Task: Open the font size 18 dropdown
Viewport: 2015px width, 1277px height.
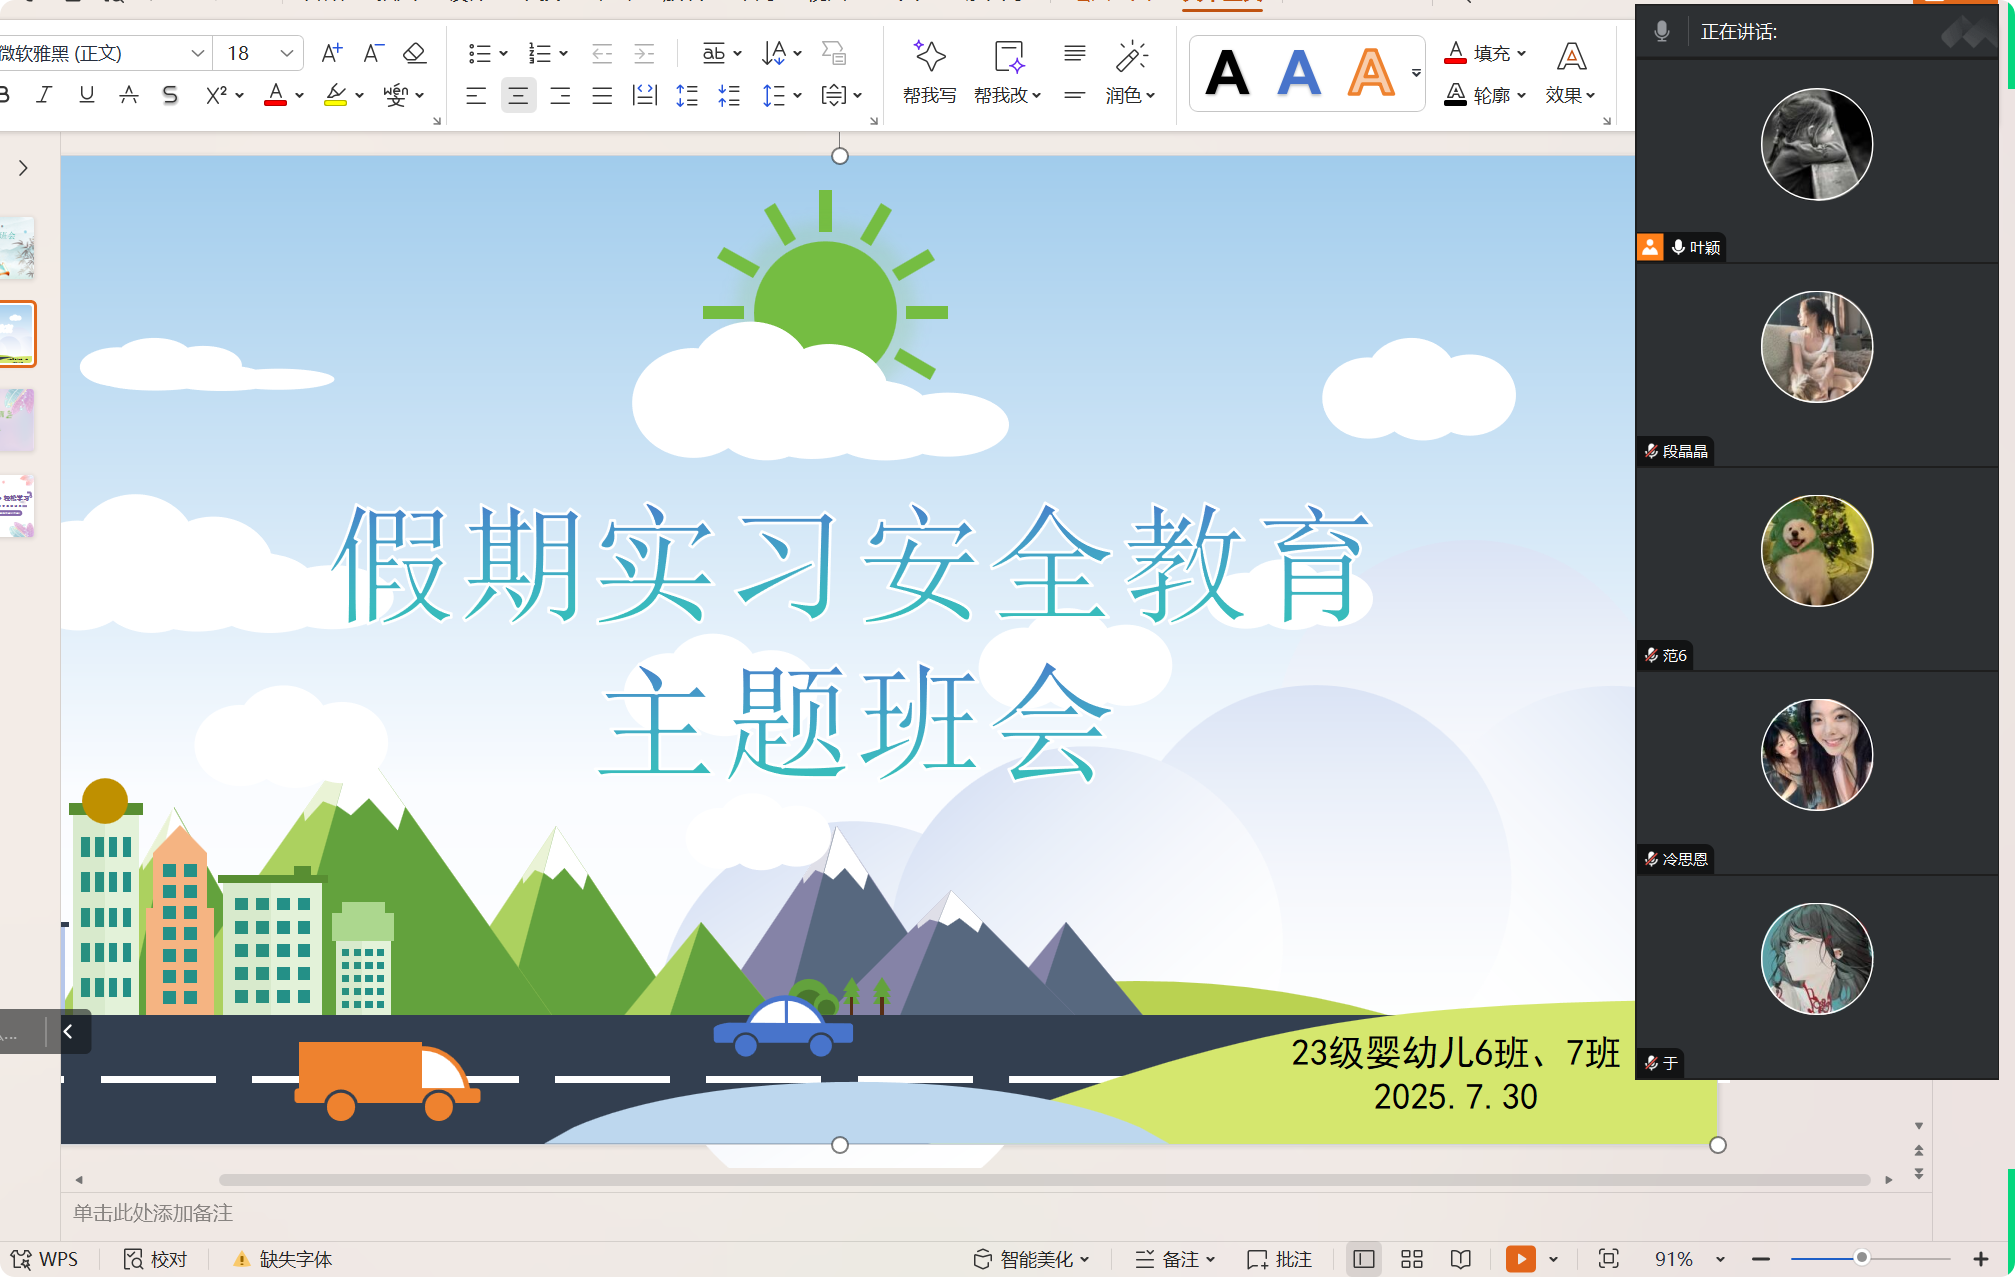Action: point(287,53)
